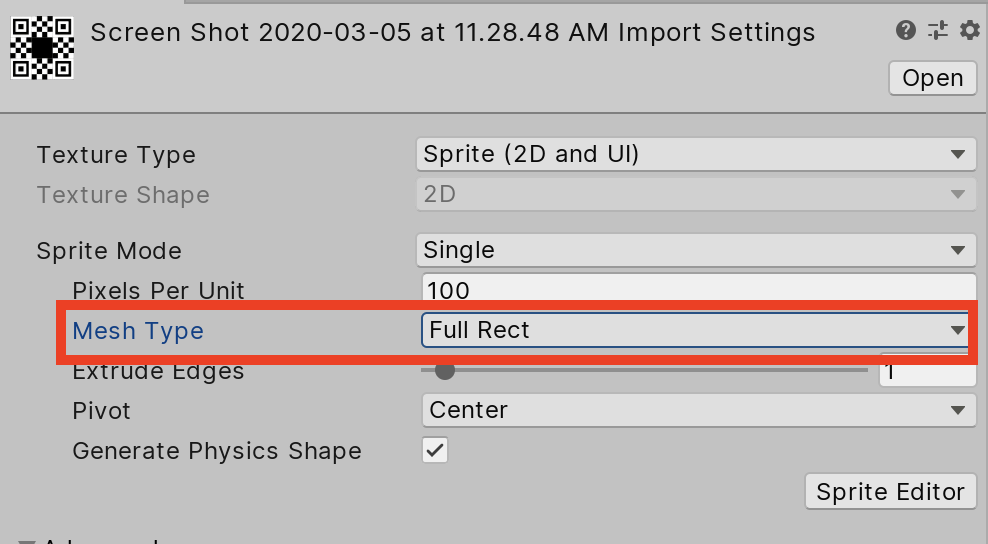
Task: Click the QR code texture thumbnail
Action: (42, 47)
